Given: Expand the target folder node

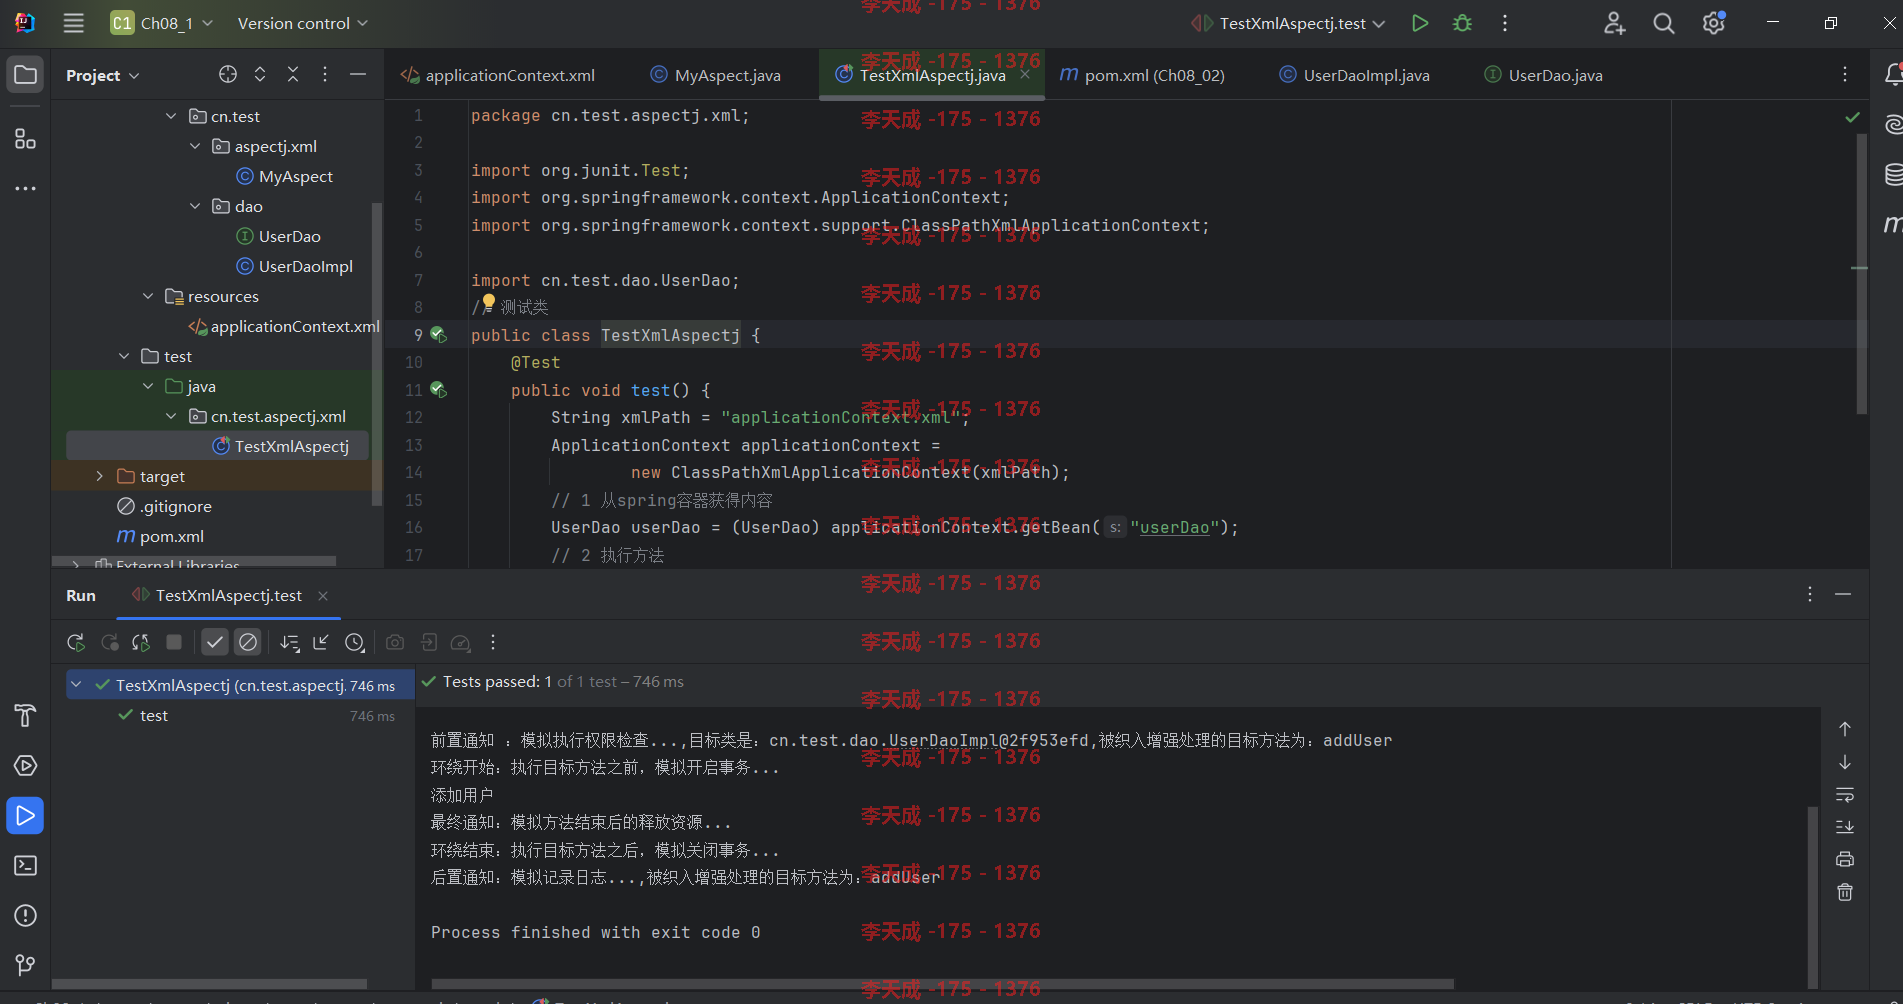Looking at the screenshot, I should [99, 476].
